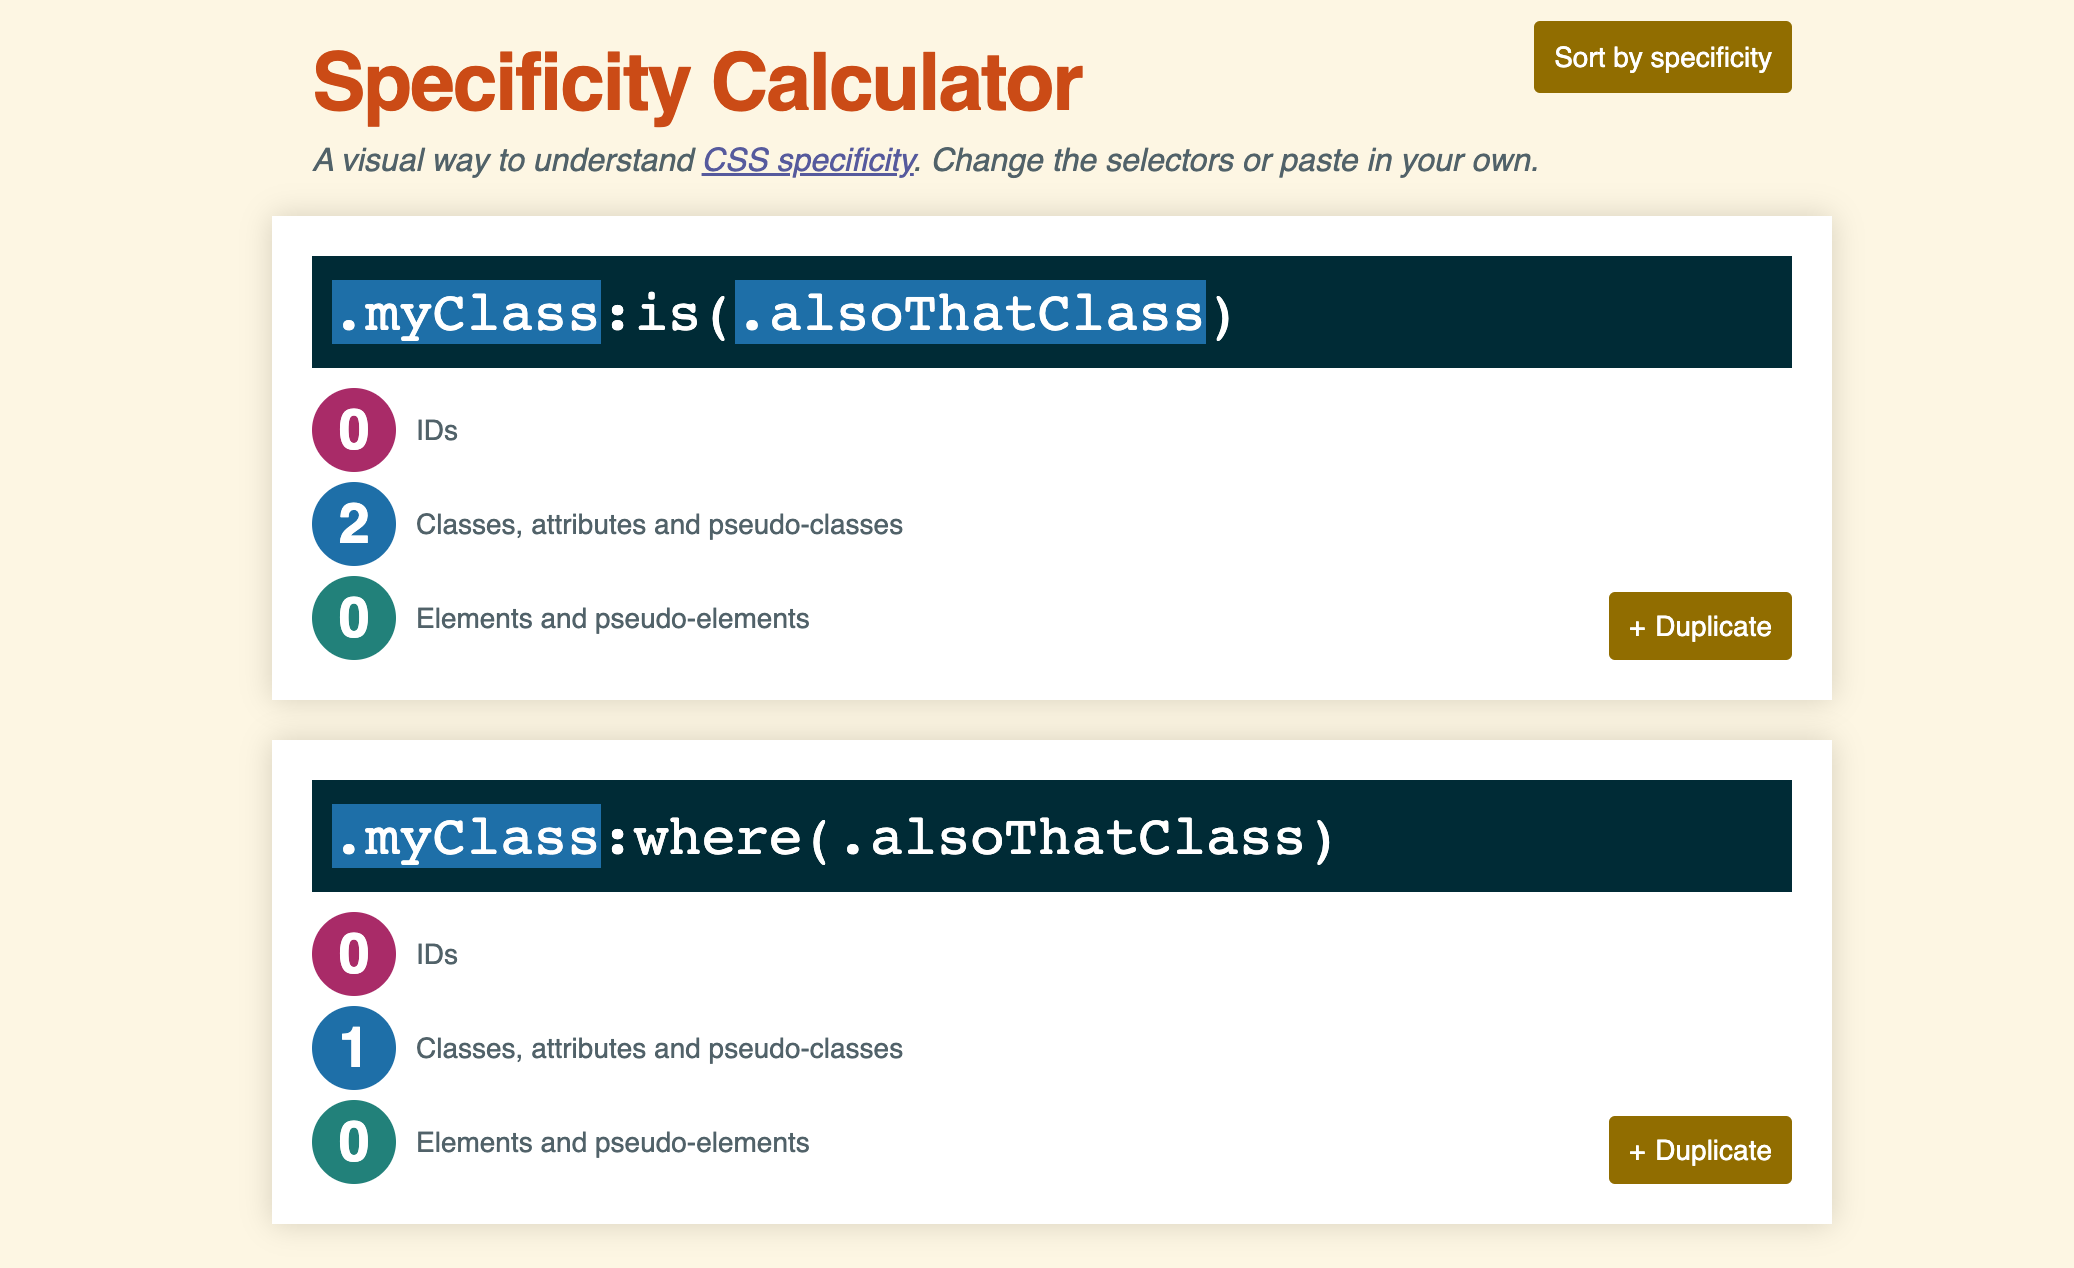Duplicate the :where() selector card
Screen dimensions: 2074x1268
click(1699, 1150)
